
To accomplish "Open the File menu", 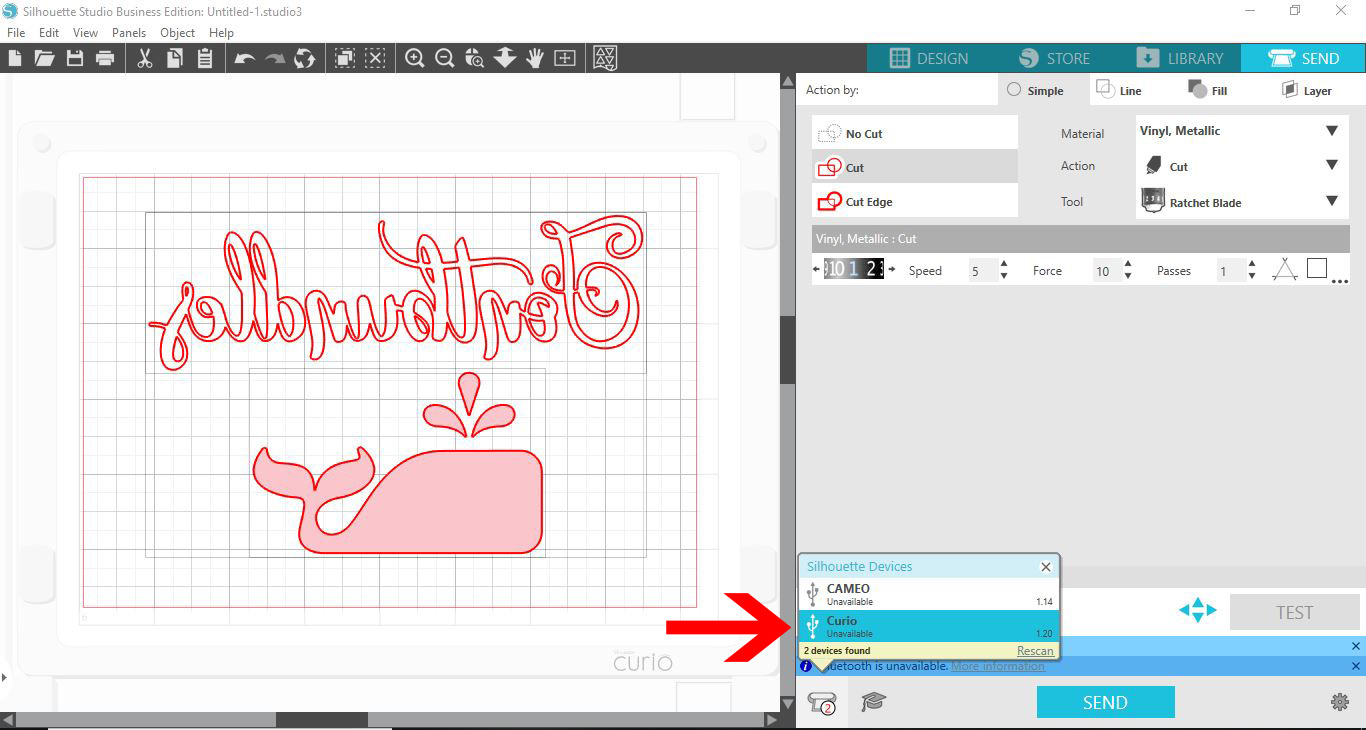I will [16, 33].
